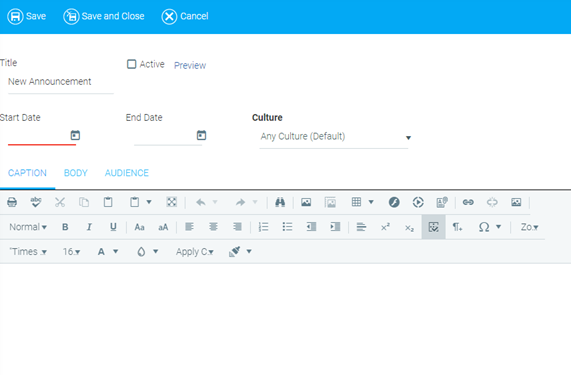Toggle Bold formatting

(x=65, y=227)
